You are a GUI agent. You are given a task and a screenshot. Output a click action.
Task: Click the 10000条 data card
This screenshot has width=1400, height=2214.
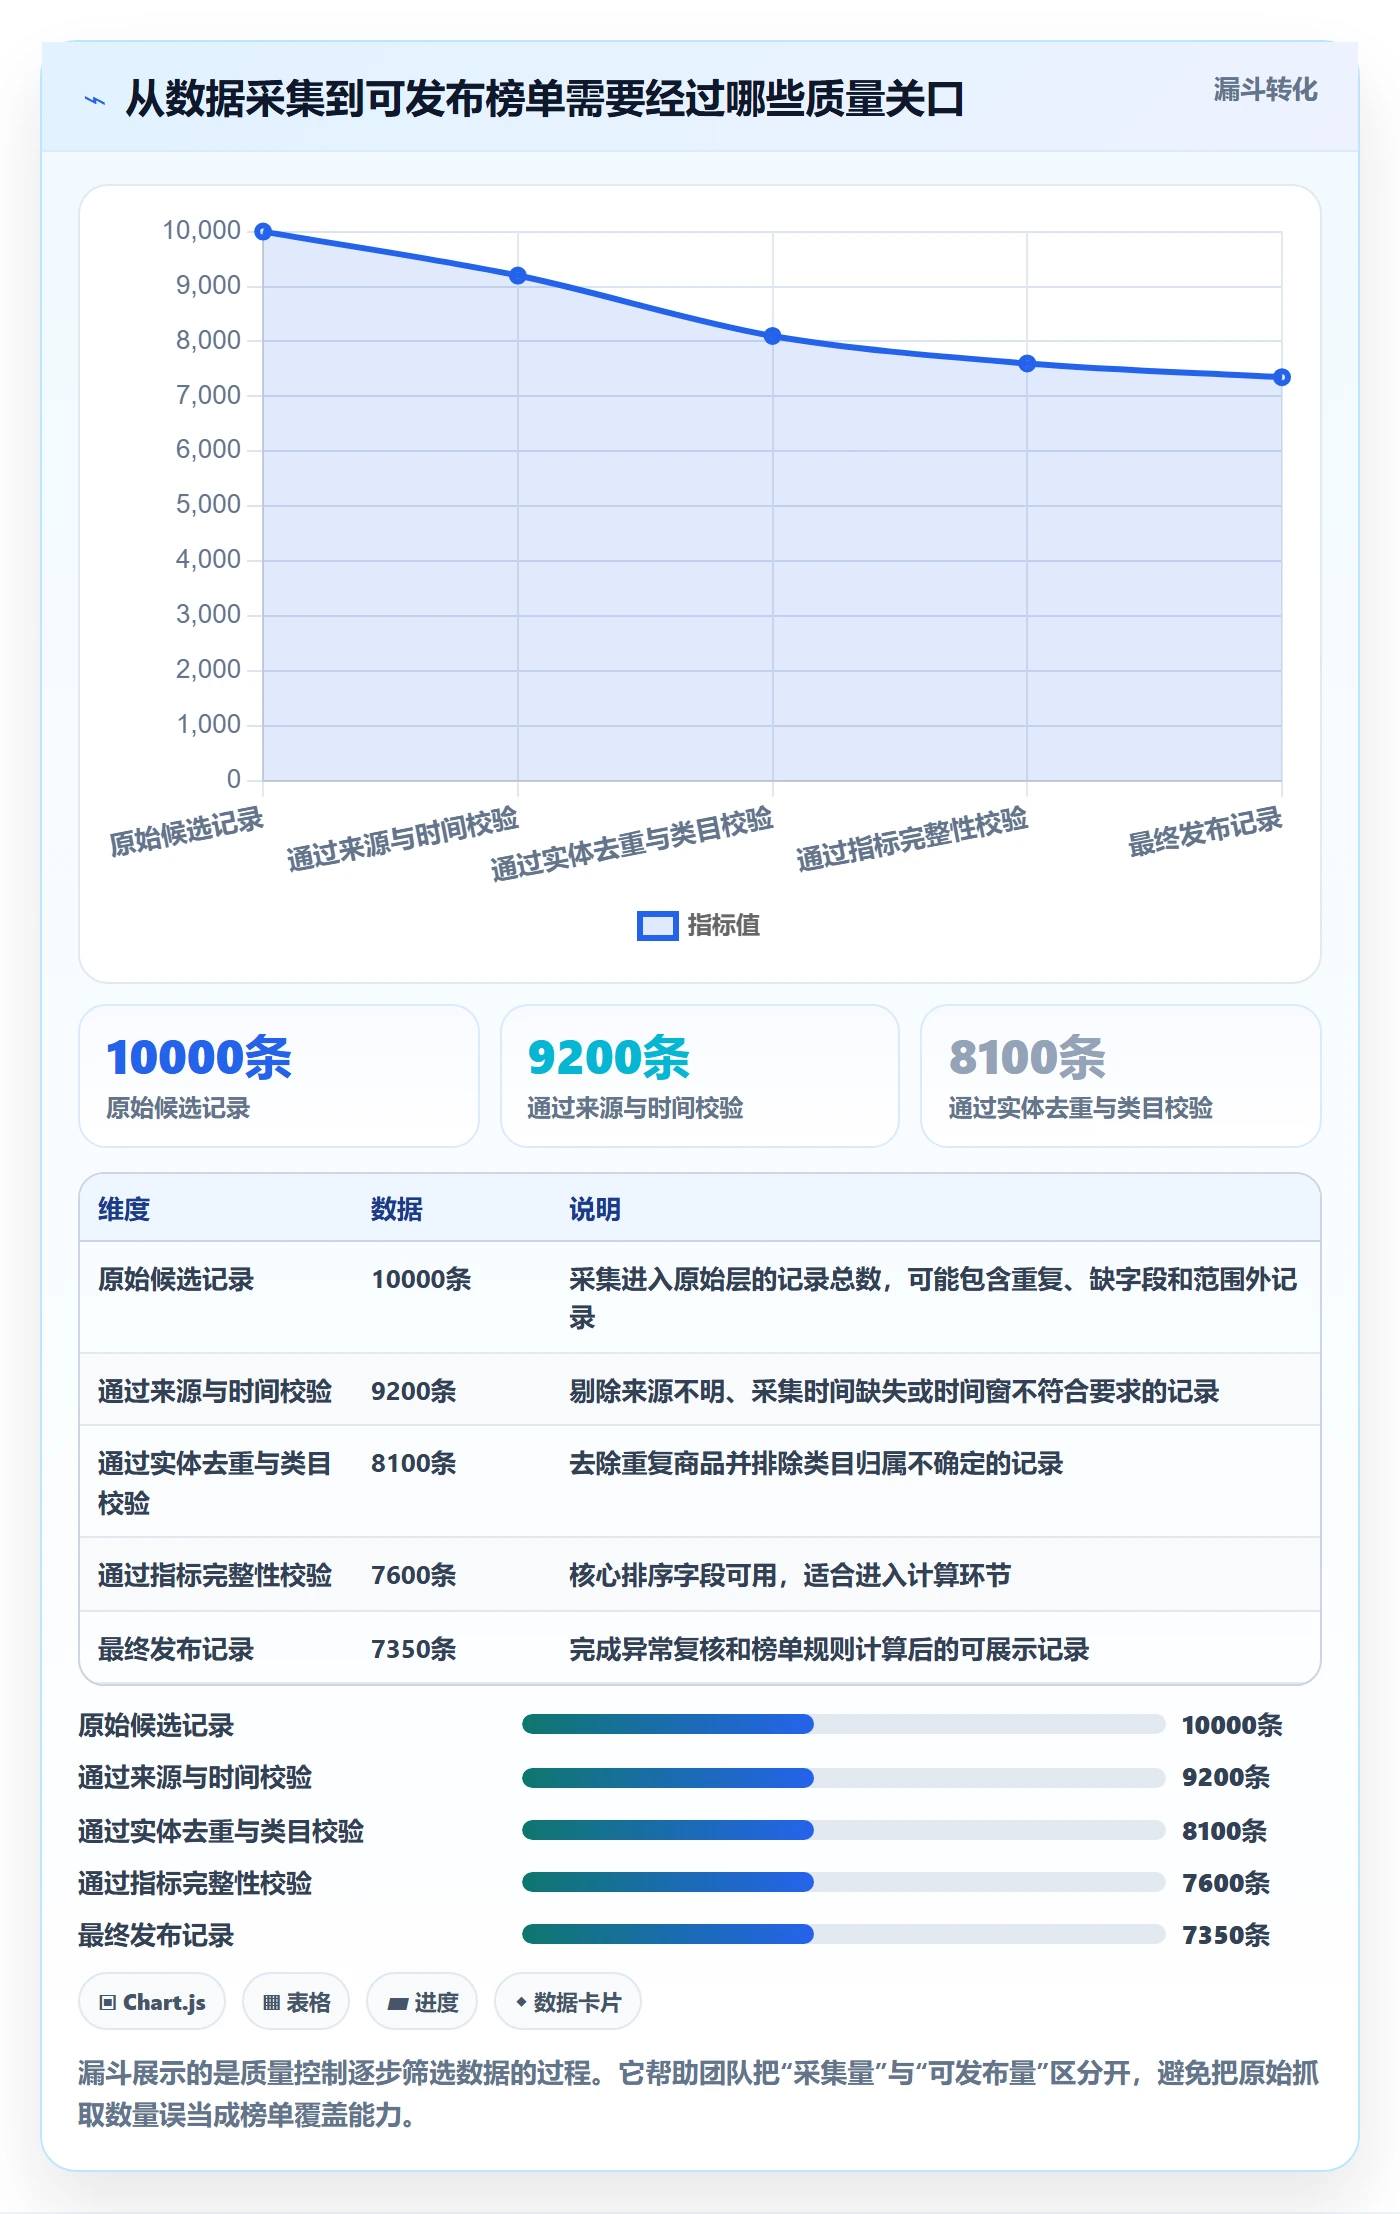pyautogui.click(x=279, y=1076)
